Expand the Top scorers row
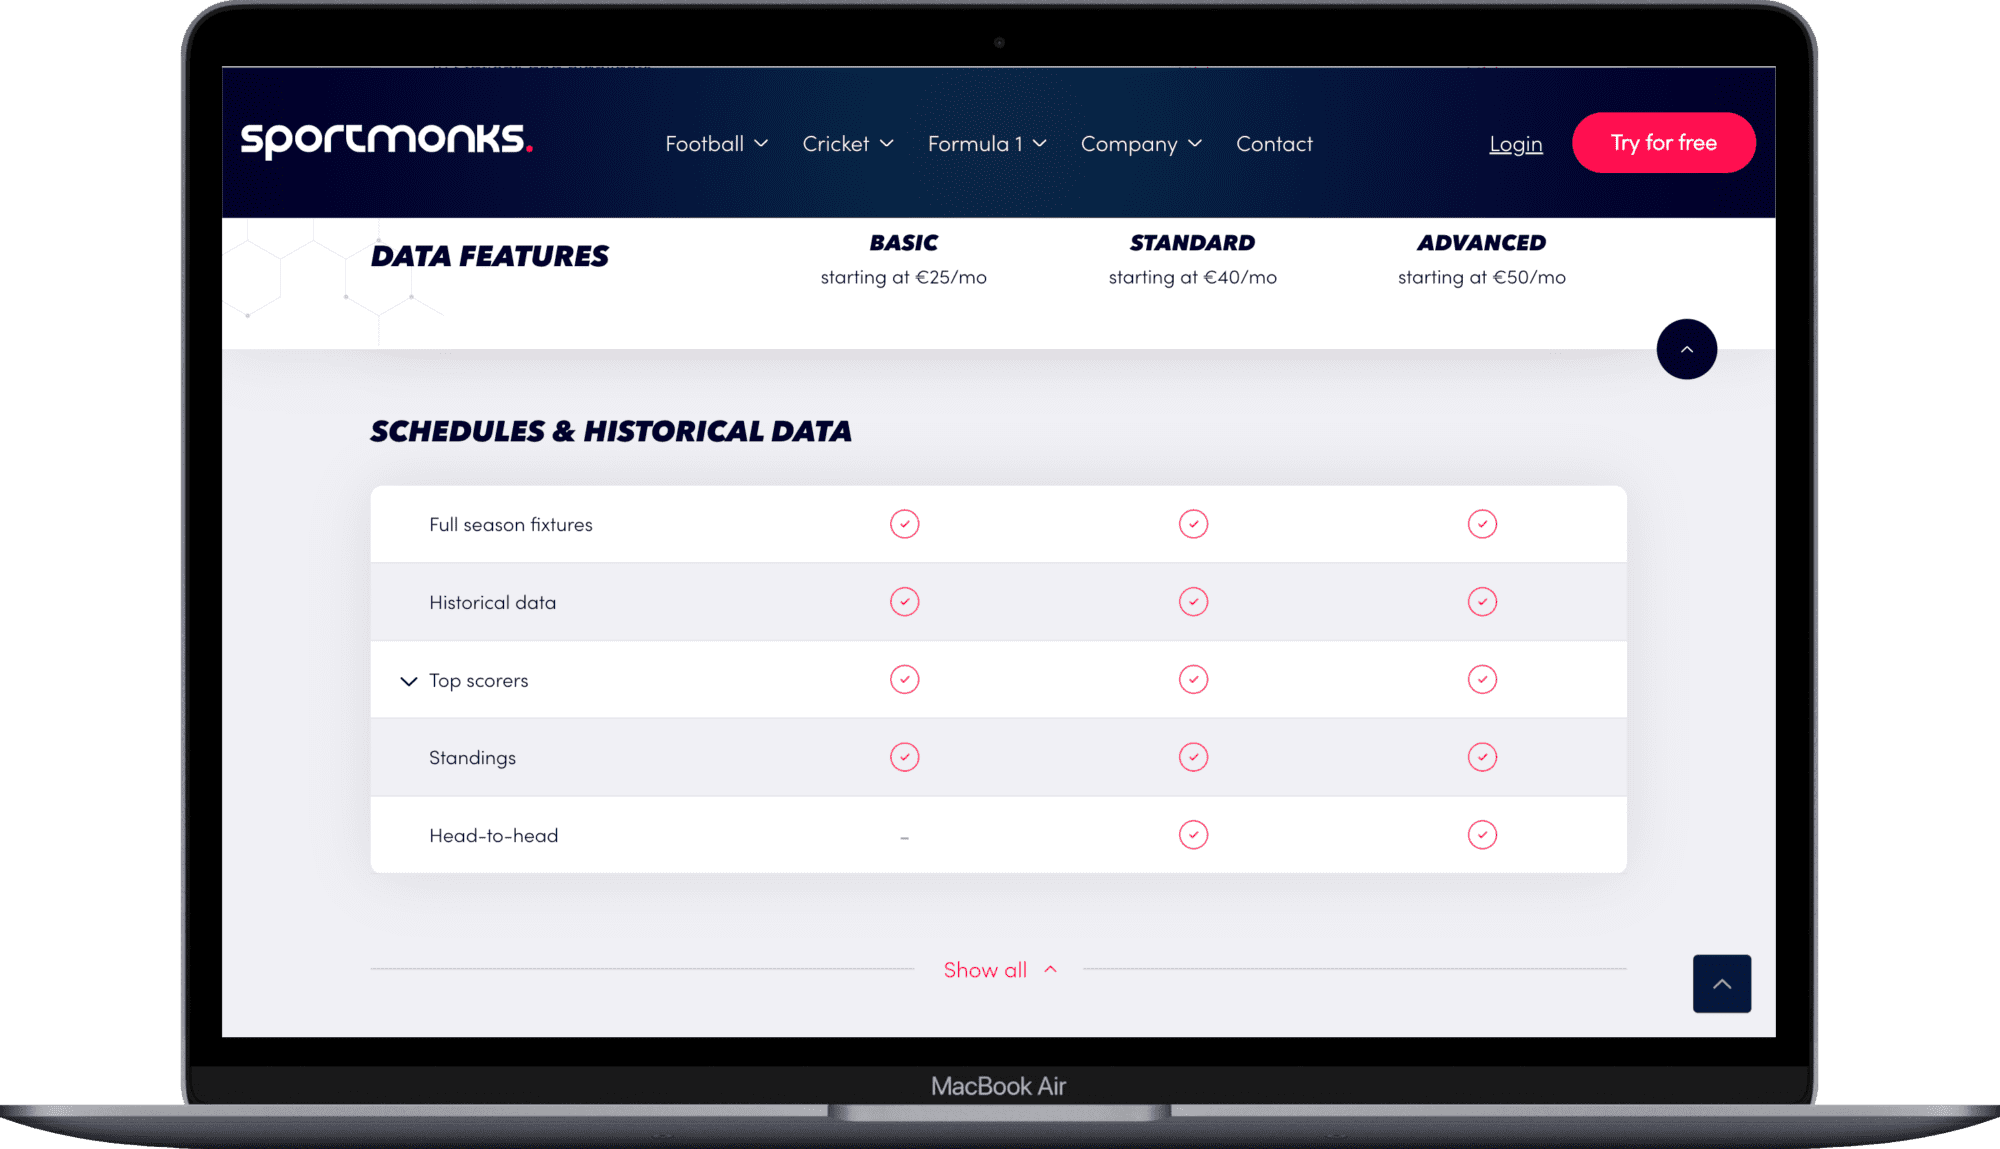 (408, 681)
